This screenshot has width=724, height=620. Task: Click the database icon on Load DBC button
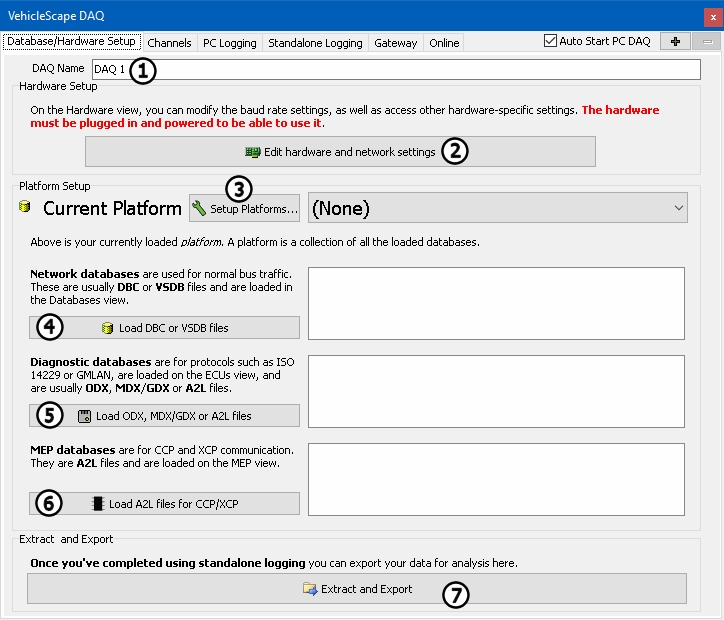(x=107, y=328)
